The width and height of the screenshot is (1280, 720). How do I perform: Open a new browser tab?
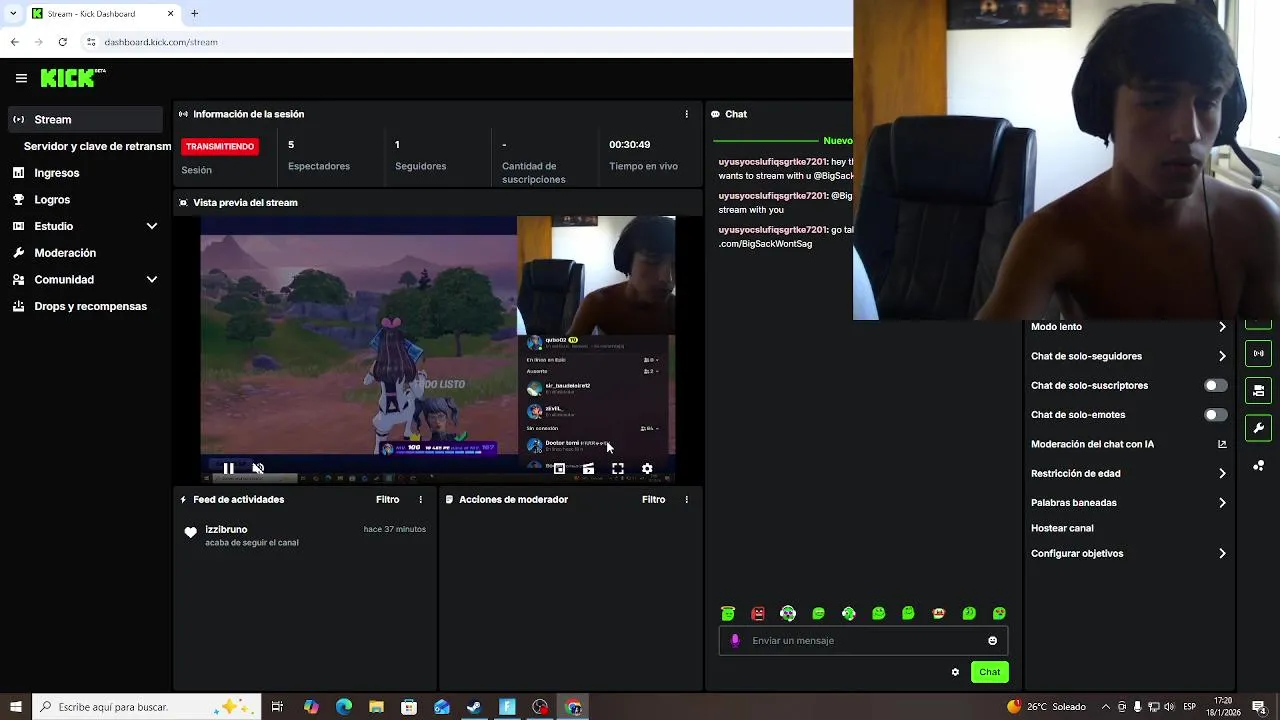tap(194, 13)
